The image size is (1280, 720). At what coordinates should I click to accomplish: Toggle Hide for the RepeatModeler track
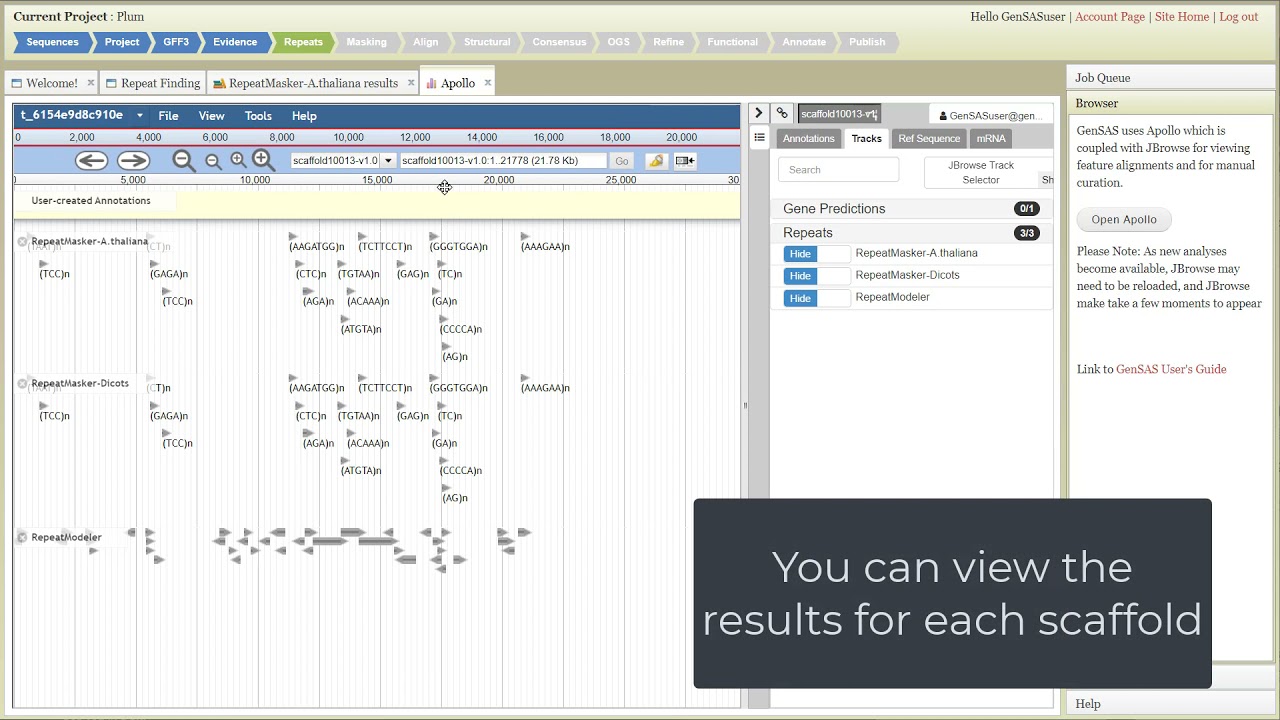click(816, 298)
